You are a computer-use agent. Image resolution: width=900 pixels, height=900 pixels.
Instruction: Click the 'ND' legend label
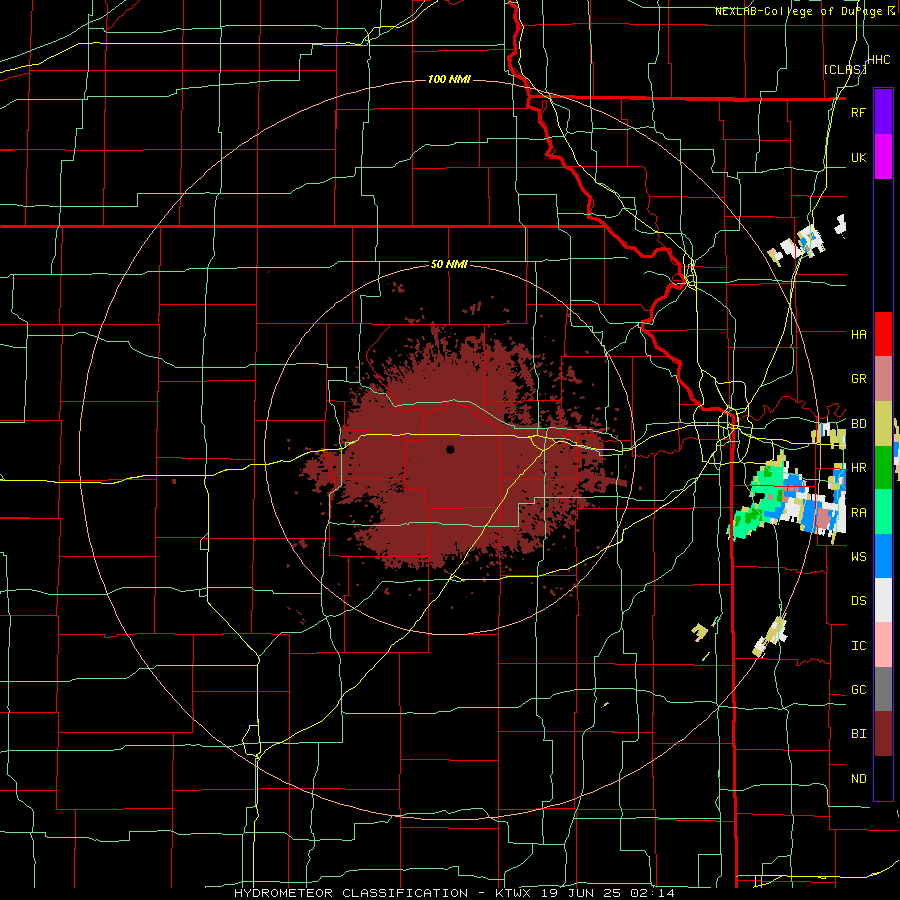coord(858,778)
